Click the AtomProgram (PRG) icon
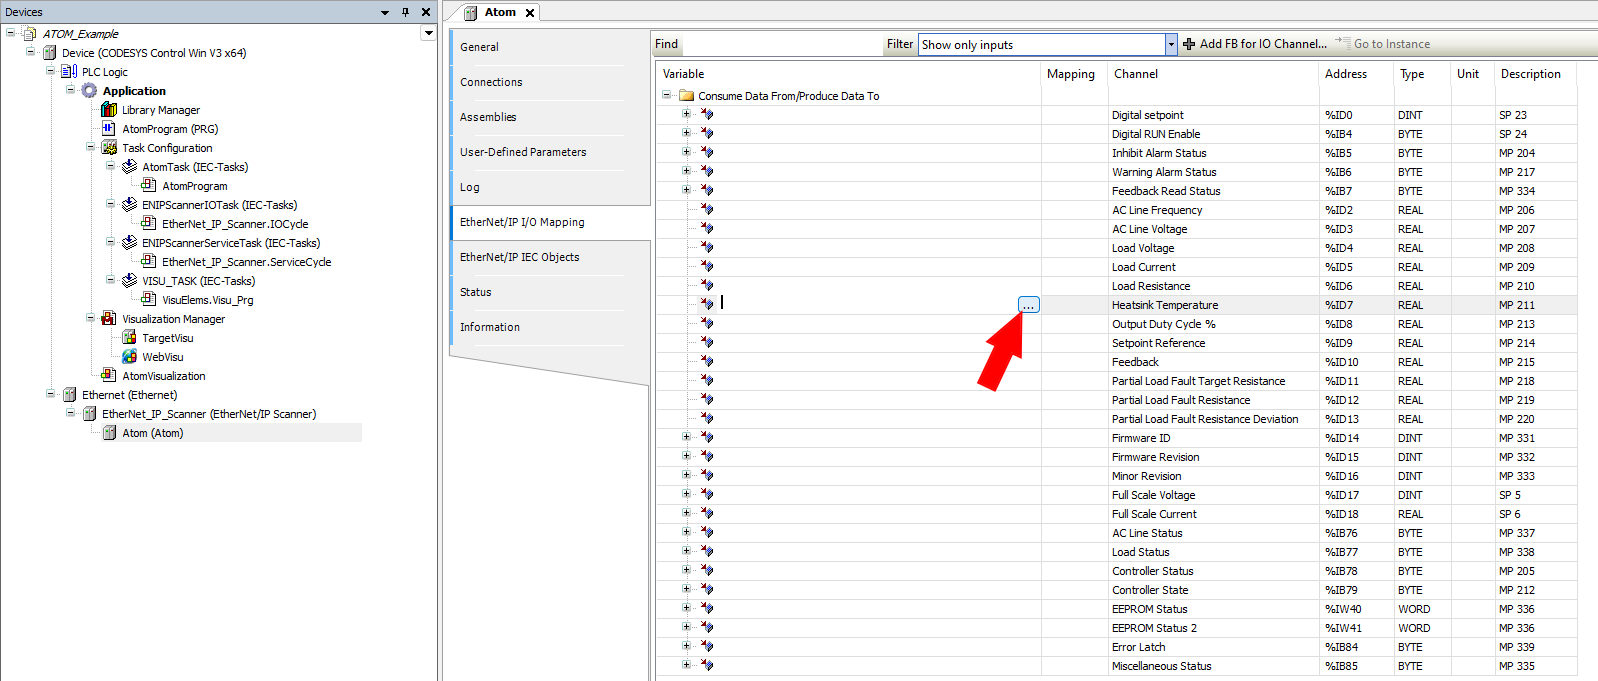1598x681 pixels. click(109, 129)
